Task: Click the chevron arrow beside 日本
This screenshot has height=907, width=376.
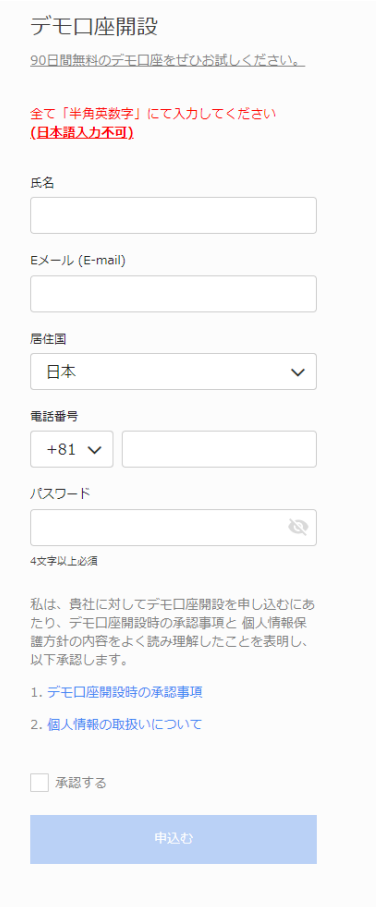Action: coord(297,372)
